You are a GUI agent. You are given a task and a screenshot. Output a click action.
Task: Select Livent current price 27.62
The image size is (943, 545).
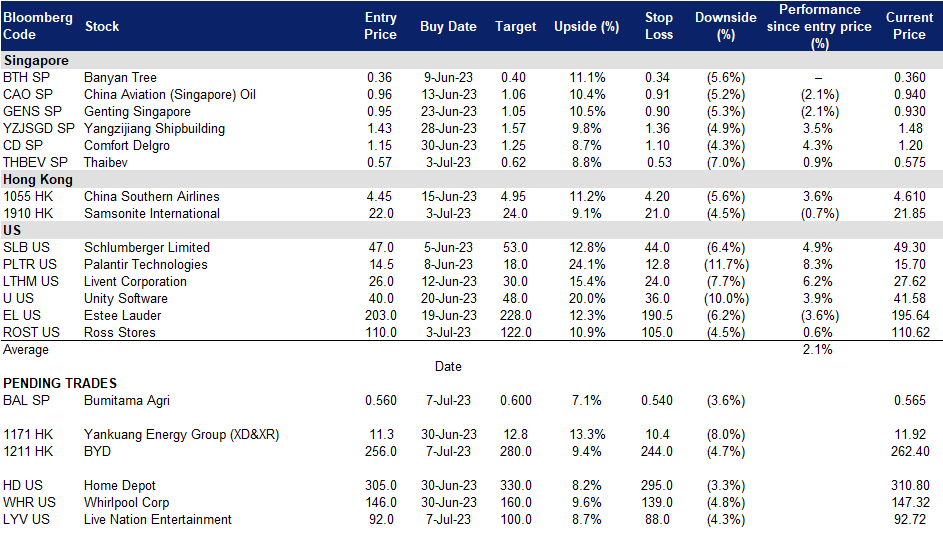(910, 282)
